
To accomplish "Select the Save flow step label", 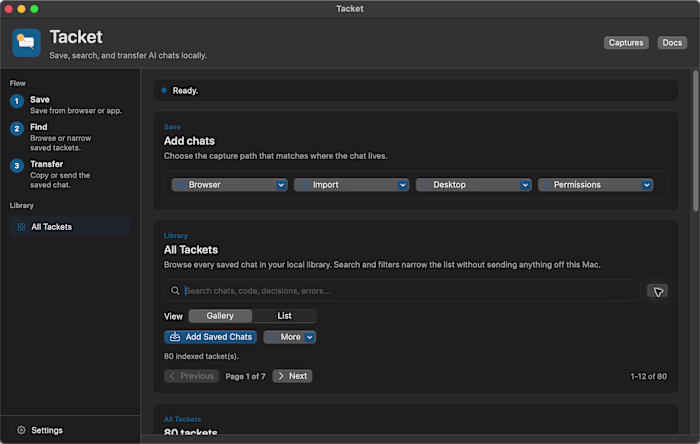I will point(40,100).
